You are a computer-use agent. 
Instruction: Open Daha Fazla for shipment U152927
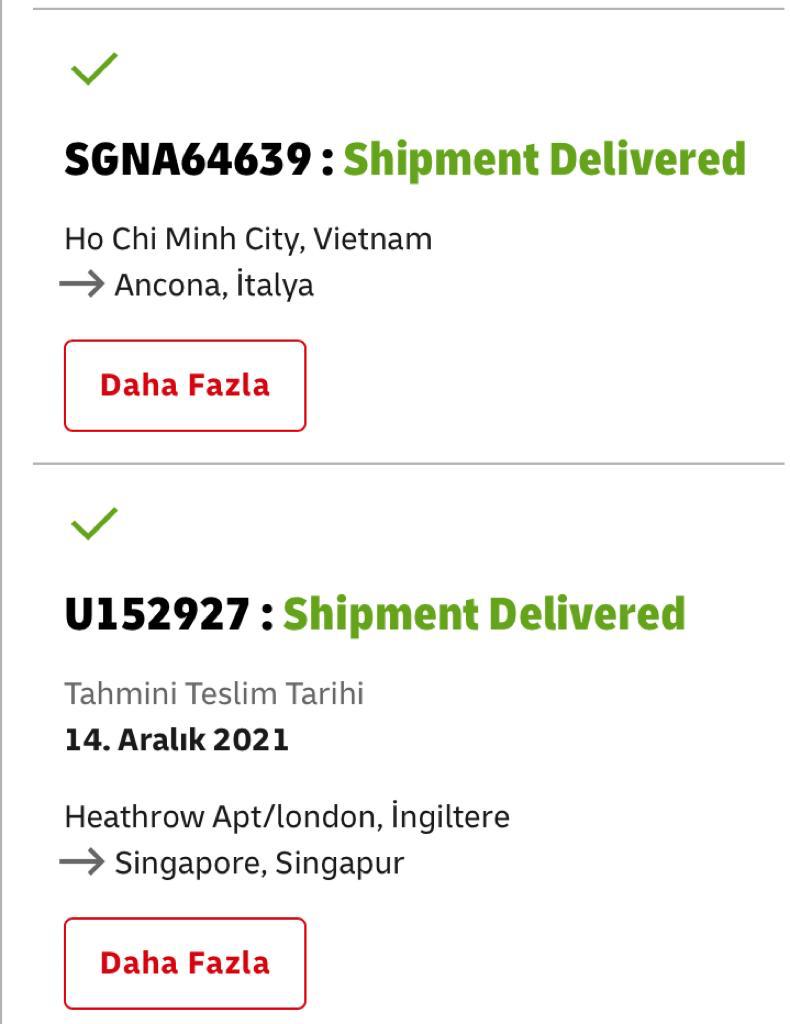tap(185, 963)
